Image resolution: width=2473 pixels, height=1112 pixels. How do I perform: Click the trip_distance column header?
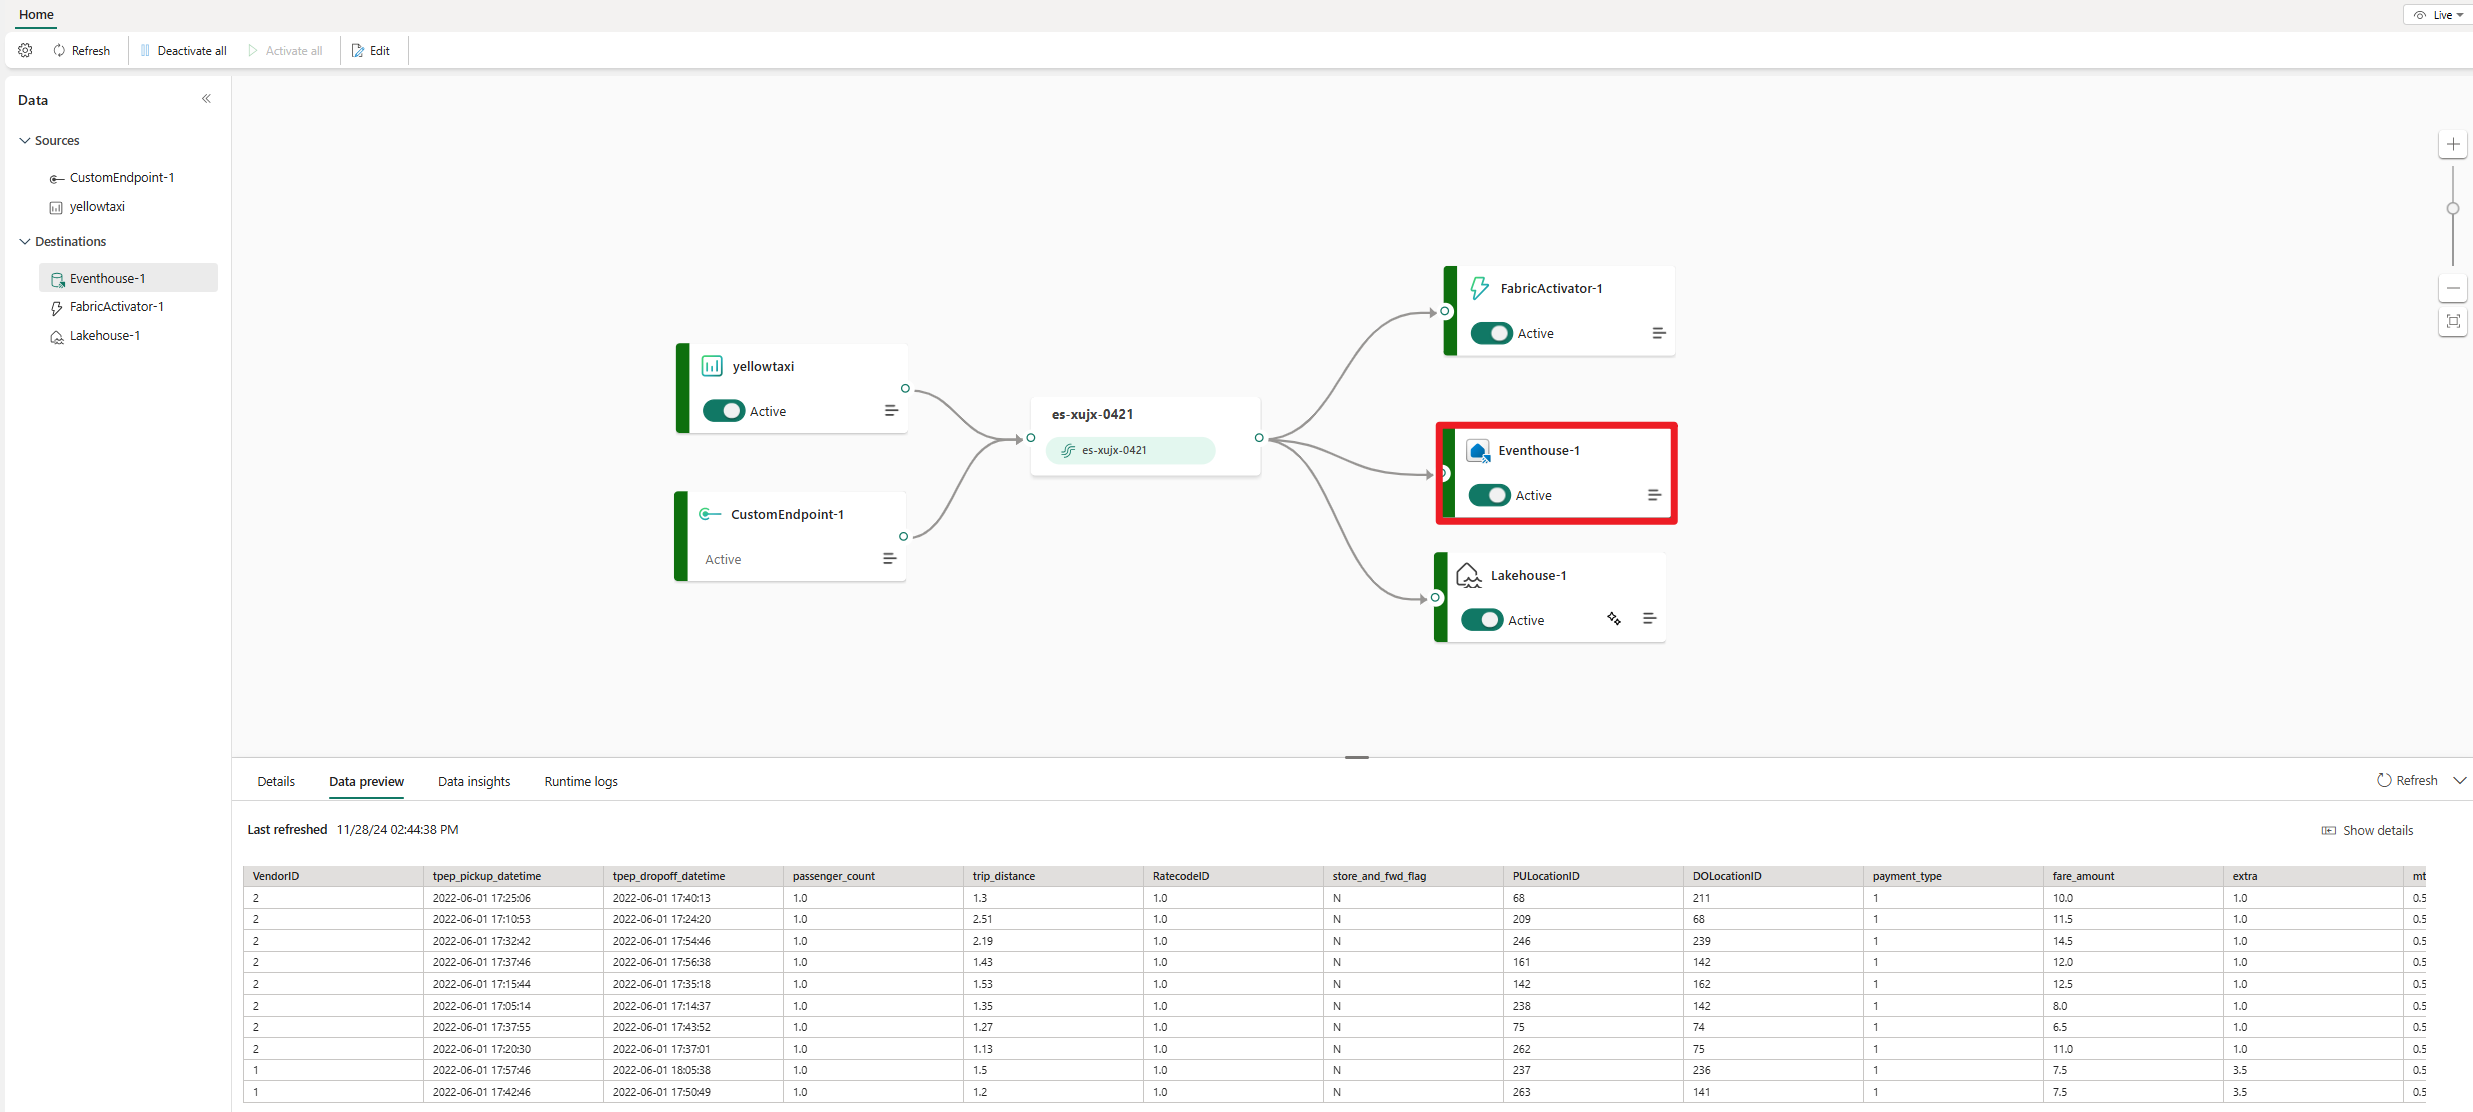(x=1053, y=876)
